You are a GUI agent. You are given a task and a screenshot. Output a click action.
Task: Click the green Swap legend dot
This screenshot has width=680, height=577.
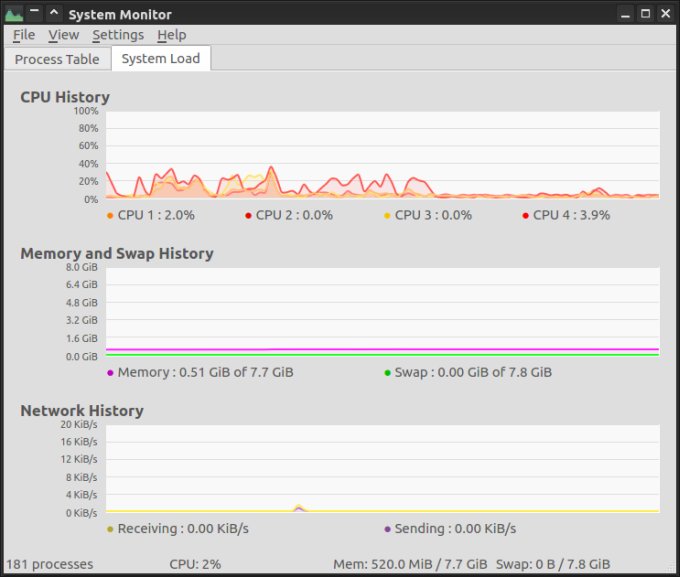pos(387,373)
